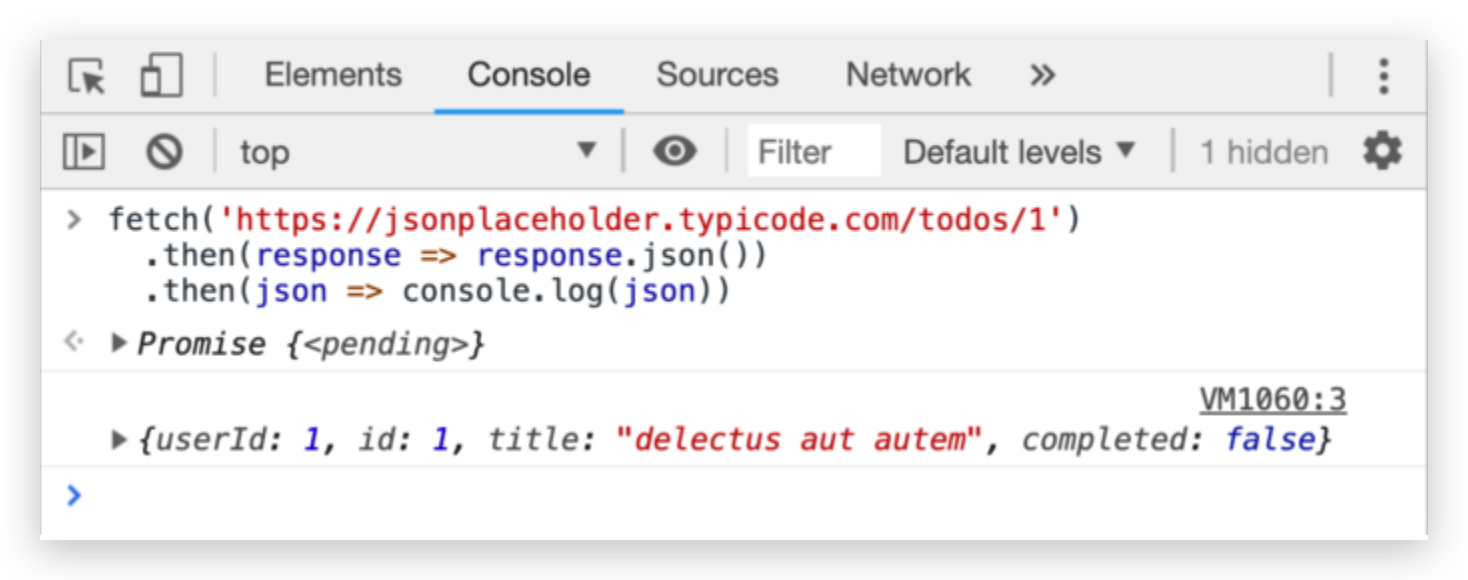Image resolution: width=1468 pixels, height=580 pixels.
Task: Switch to the Elements tab
Action: (x=333, y=76)
